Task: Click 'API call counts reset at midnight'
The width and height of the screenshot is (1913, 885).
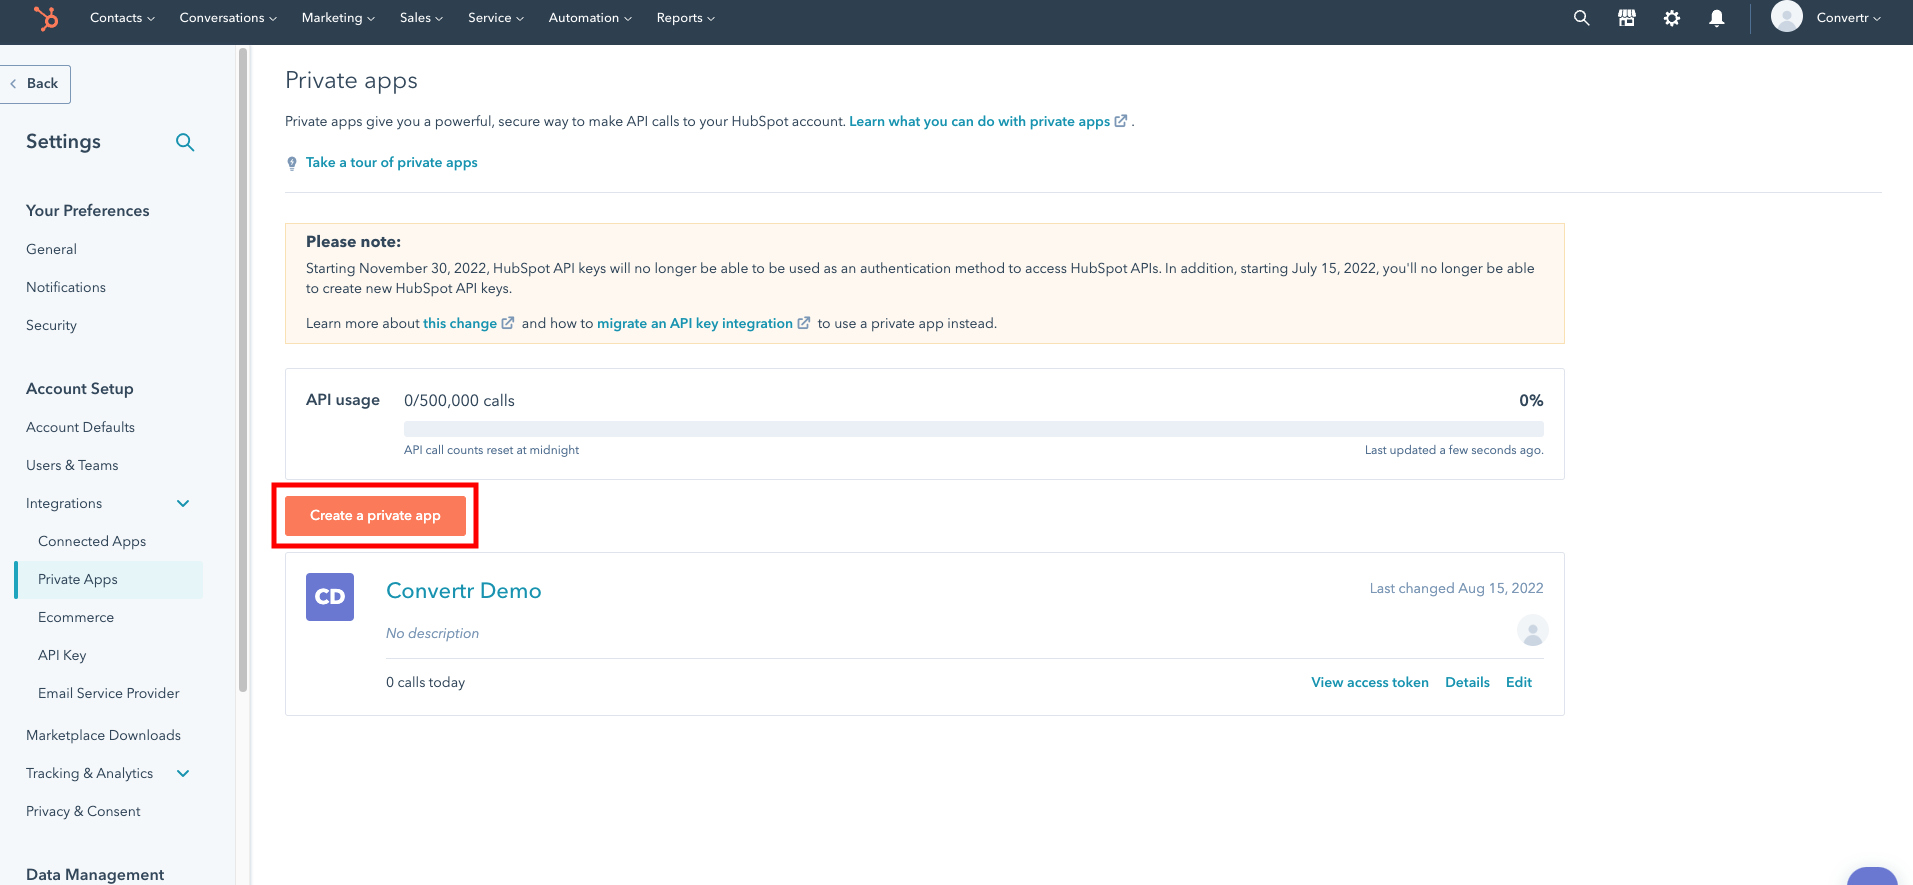Action: tap(491, 450)
